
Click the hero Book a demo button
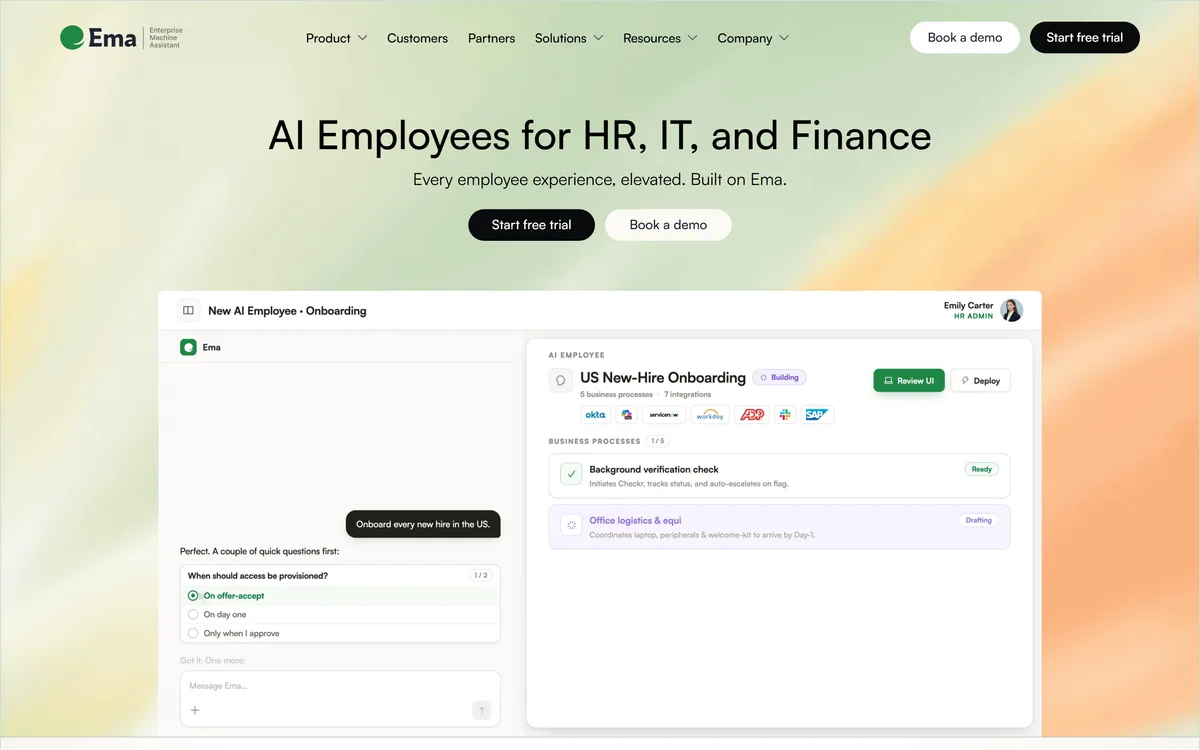668,225
